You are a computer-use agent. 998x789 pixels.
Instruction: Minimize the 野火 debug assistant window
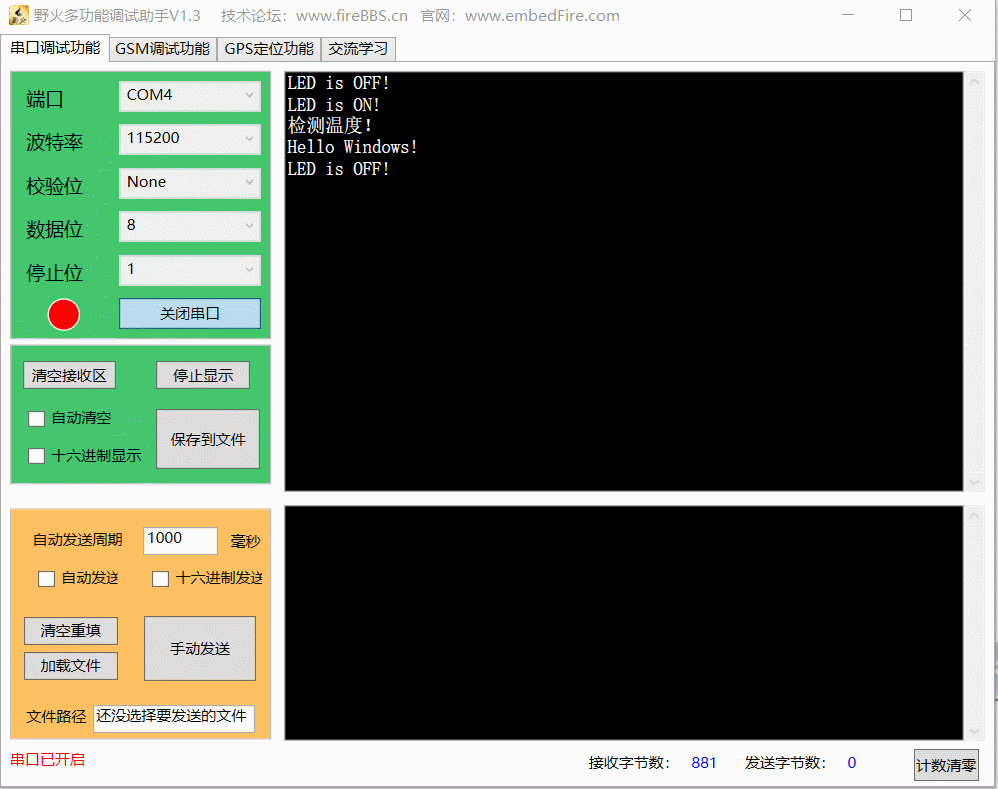click(x=848, y=15)
